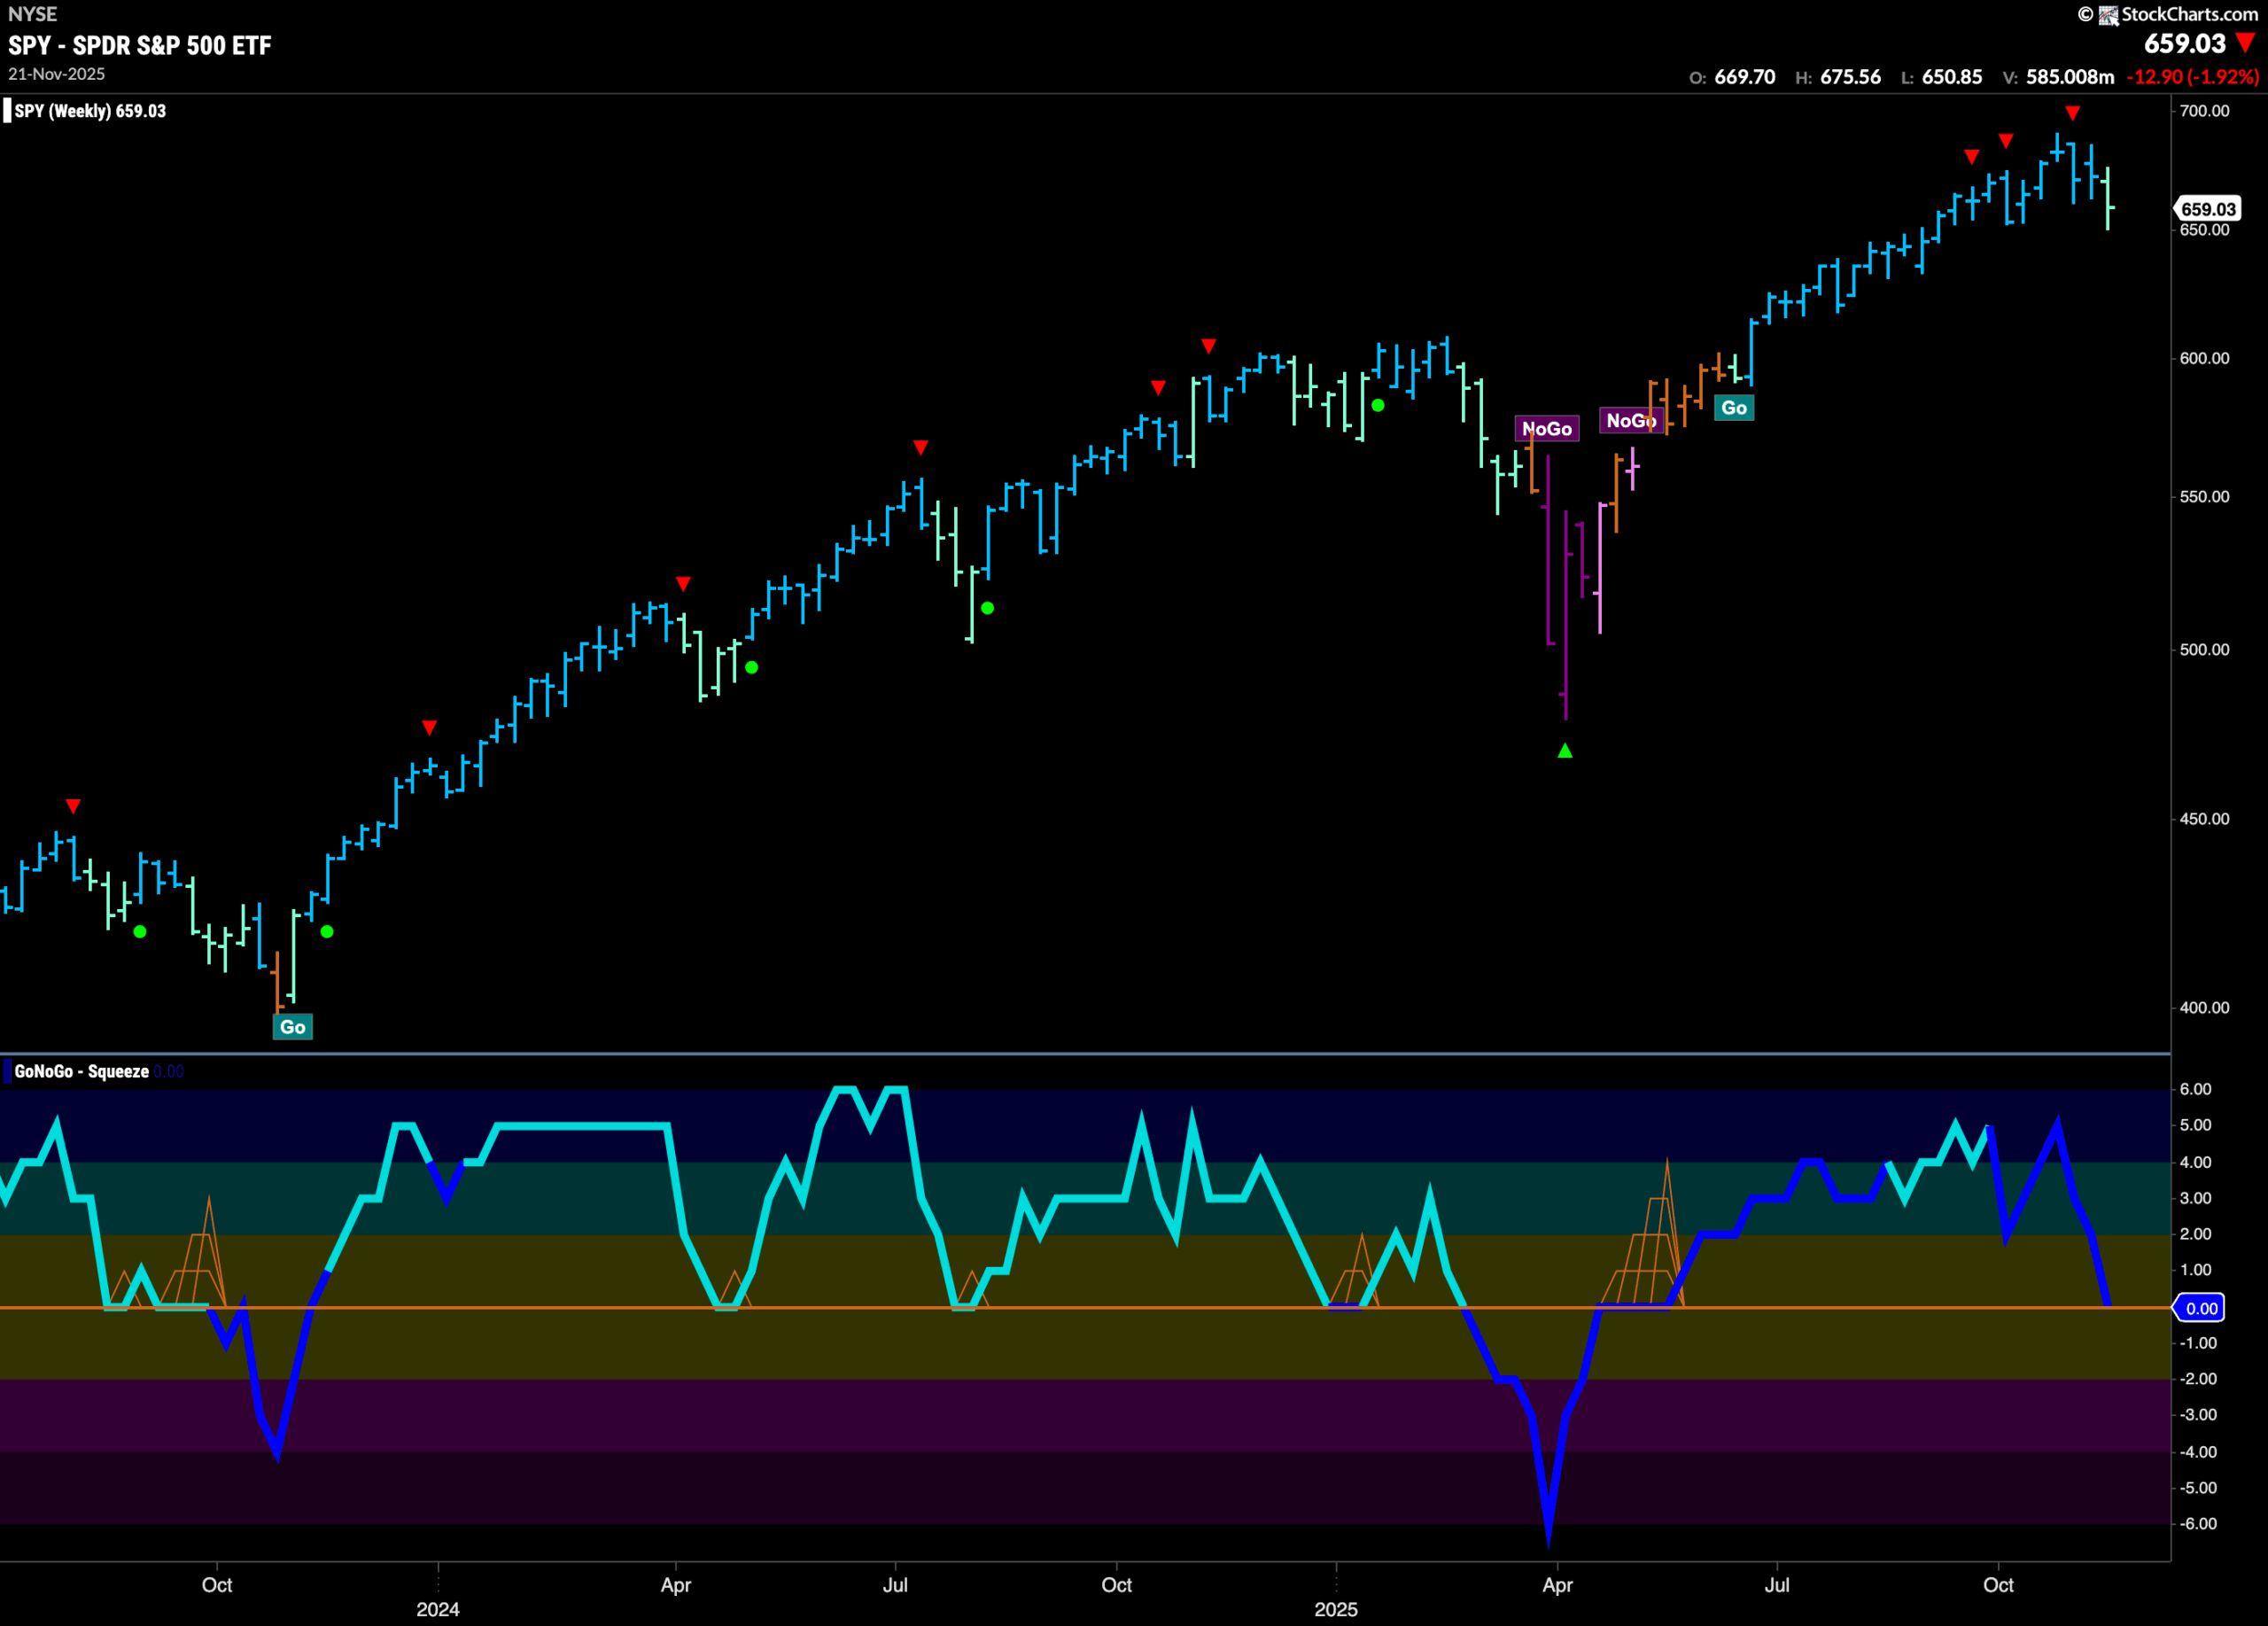Click the GoNoGo - Squeeze indicator label
Screen dimensions: 2268x1626
[82, 1071]
